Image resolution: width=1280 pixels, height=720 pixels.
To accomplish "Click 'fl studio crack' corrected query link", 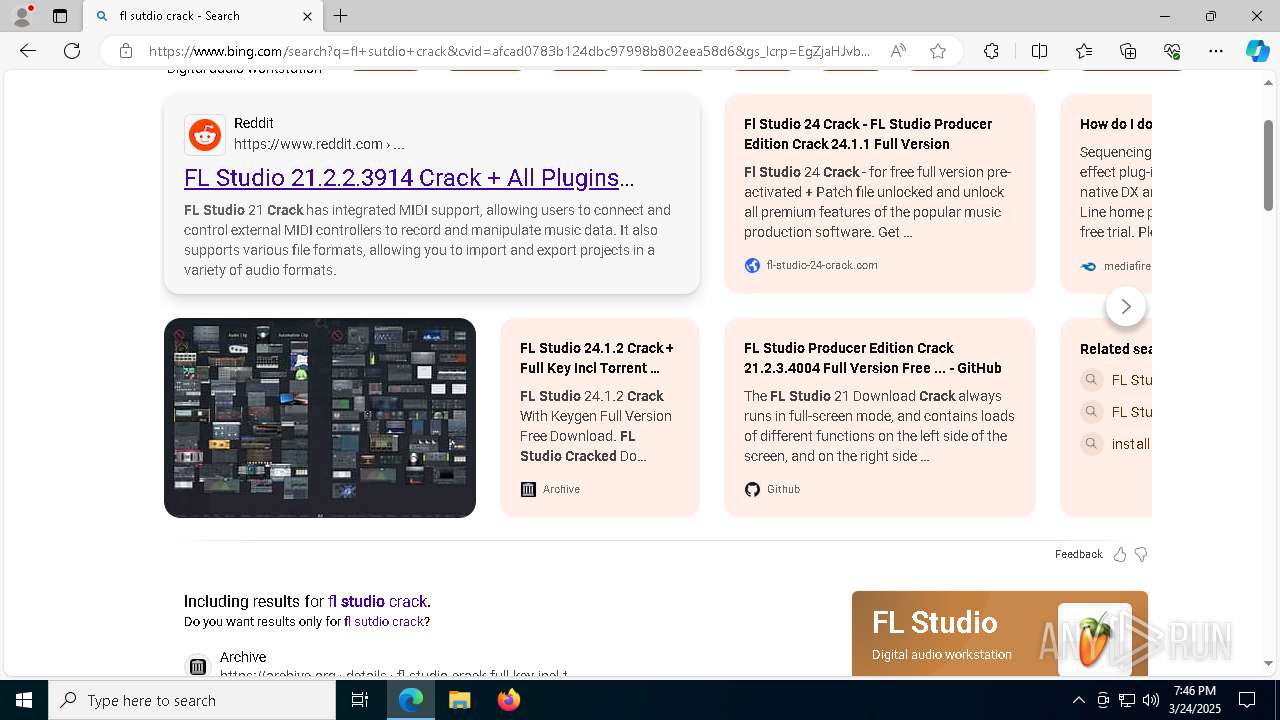I will [377, 601].
